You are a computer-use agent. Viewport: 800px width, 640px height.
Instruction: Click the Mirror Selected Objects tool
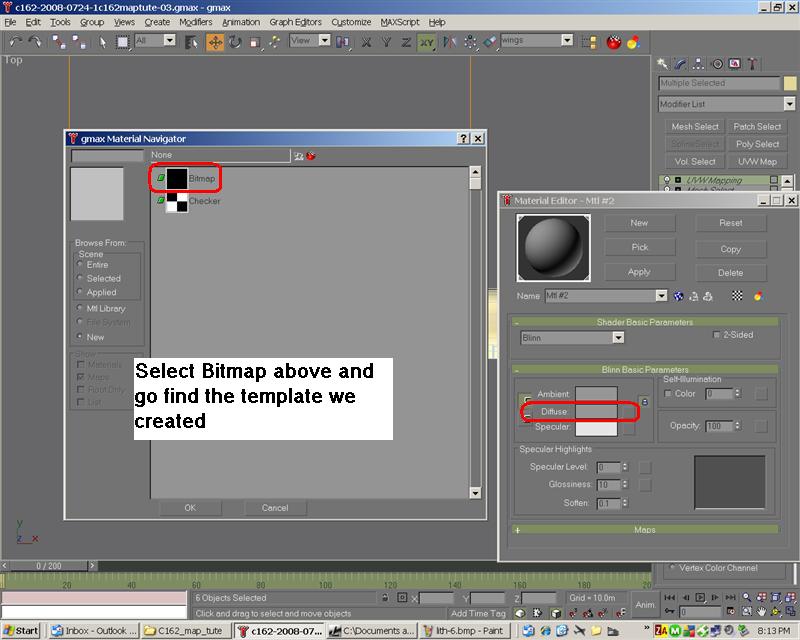point(449,42)
